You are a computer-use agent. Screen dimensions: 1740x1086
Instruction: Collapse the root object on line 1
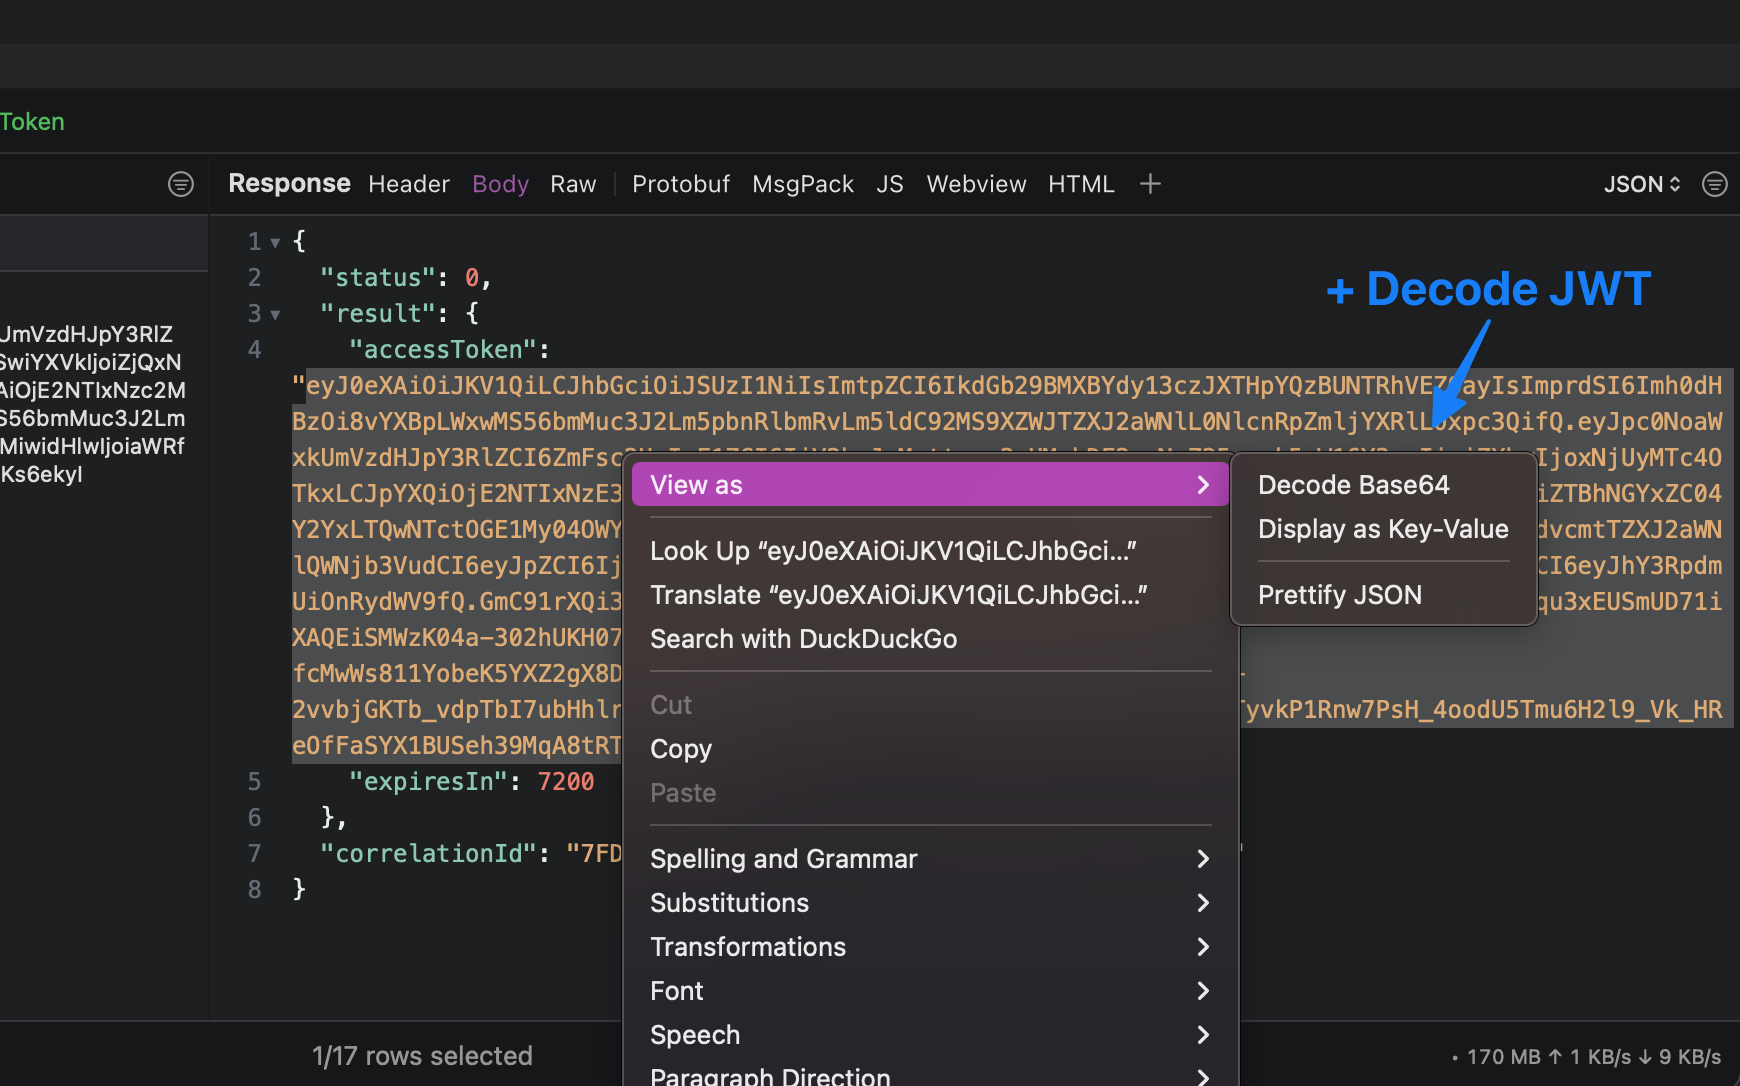(x=275, y=242)
